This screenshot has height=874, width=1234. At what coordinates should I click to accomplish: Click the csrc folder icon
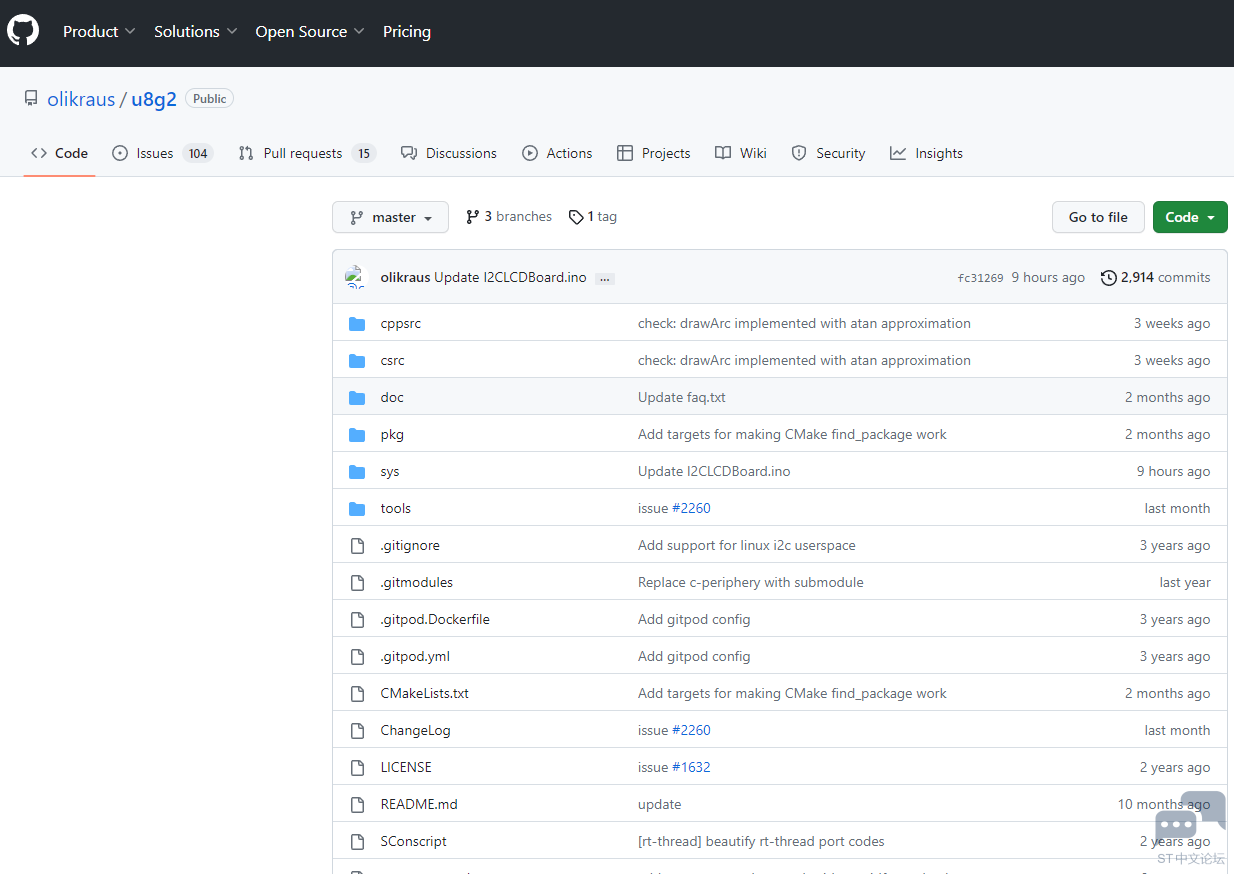pyautogui.click(x=357, y=360)
